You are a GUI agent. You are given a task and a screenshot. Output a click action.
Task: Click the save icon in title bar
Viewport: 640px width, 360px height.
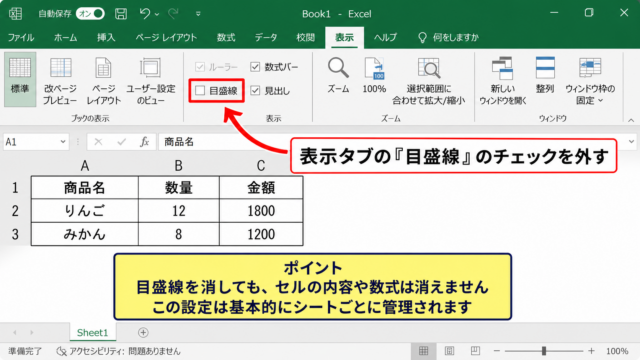click(x=121, y=13)
